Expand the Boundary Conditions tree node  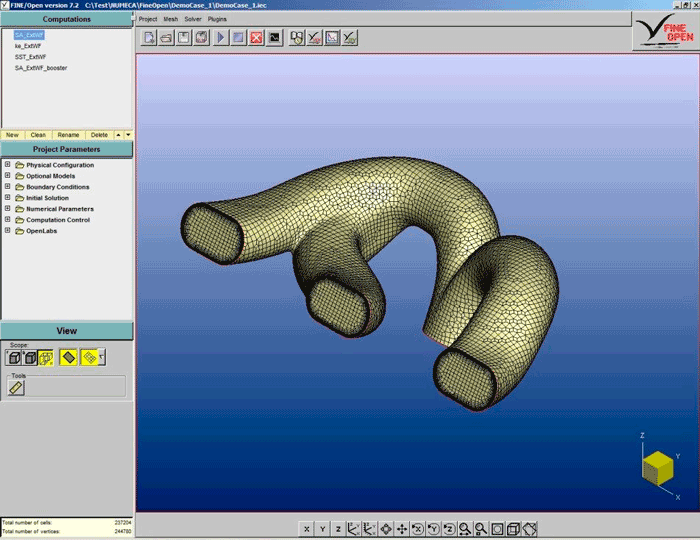tap(8, 187)
